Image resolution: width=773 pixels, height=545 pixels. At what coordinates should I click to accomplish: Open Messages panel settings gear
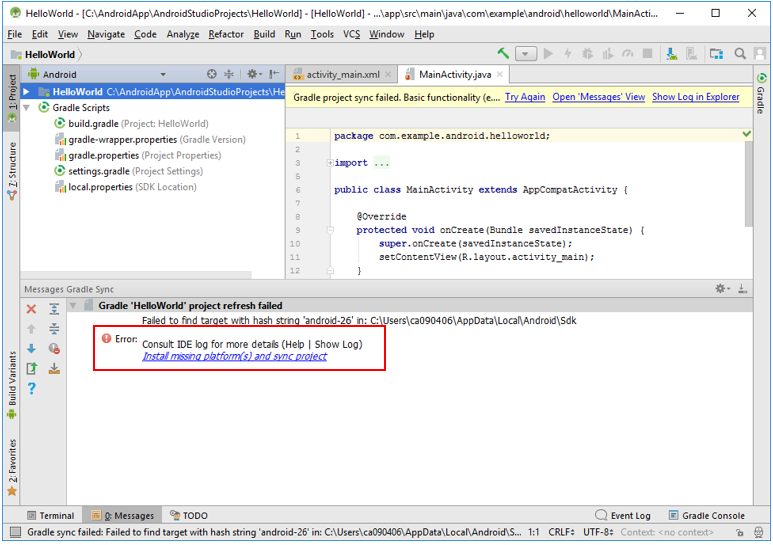point(723,289)
